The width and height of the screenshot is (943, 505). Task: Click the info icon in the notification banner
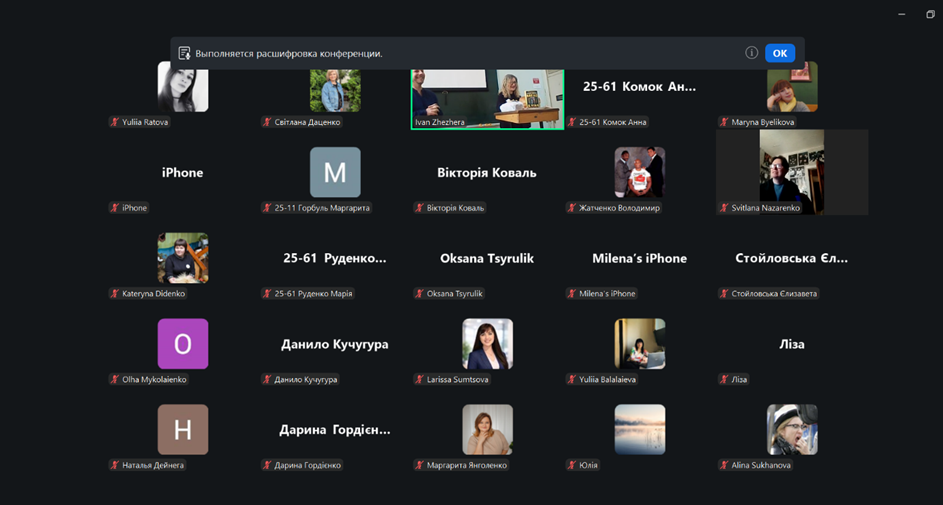point(751,53)
